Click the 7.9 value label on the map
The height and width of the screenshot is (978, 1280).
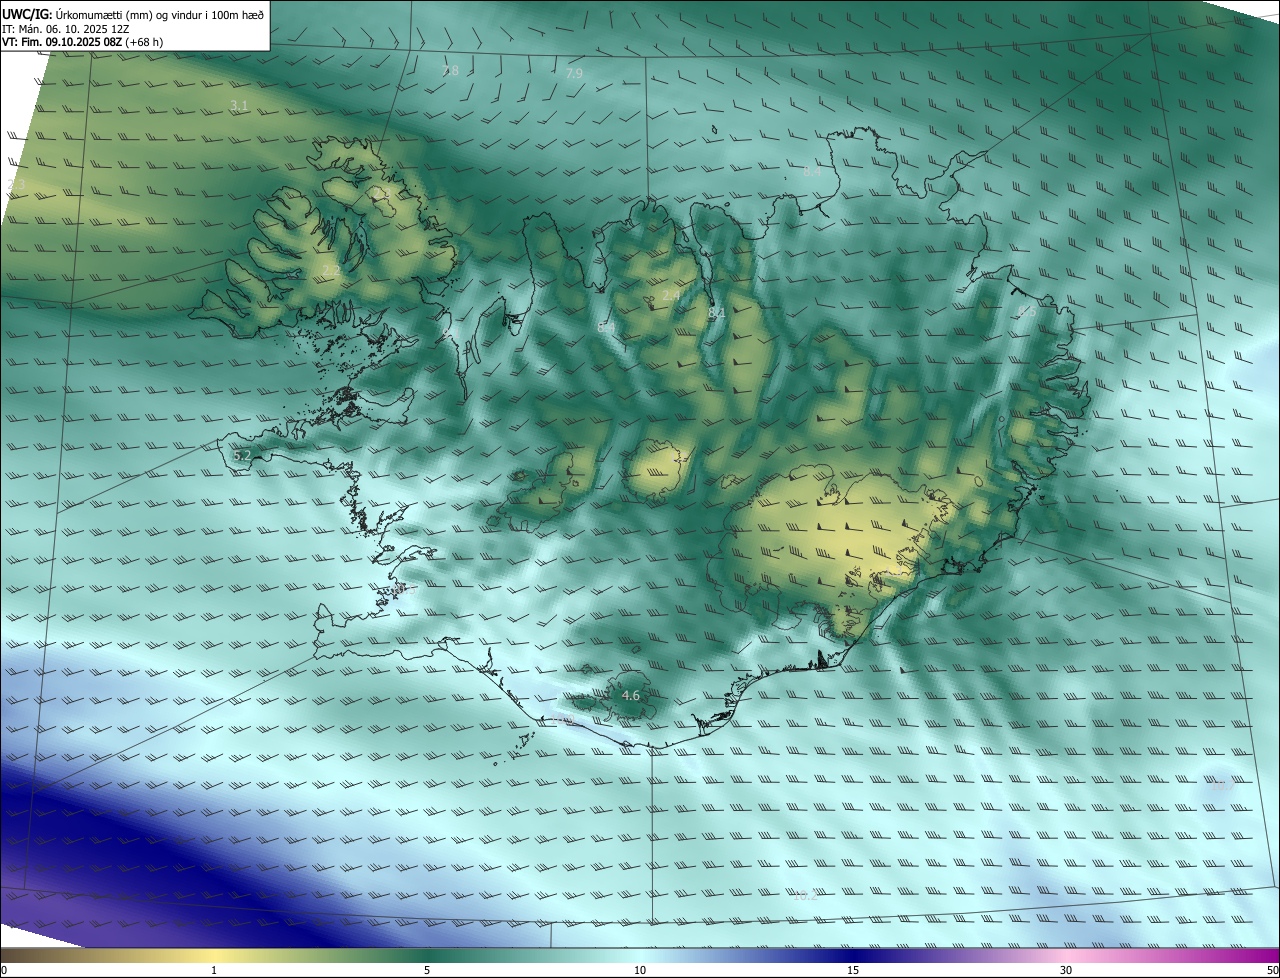pos(574,74)
